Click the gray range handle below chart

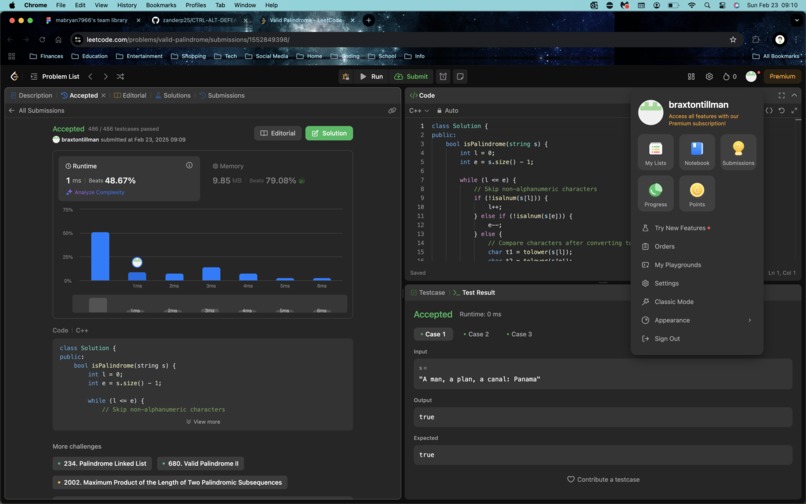[x=98, y=304]
